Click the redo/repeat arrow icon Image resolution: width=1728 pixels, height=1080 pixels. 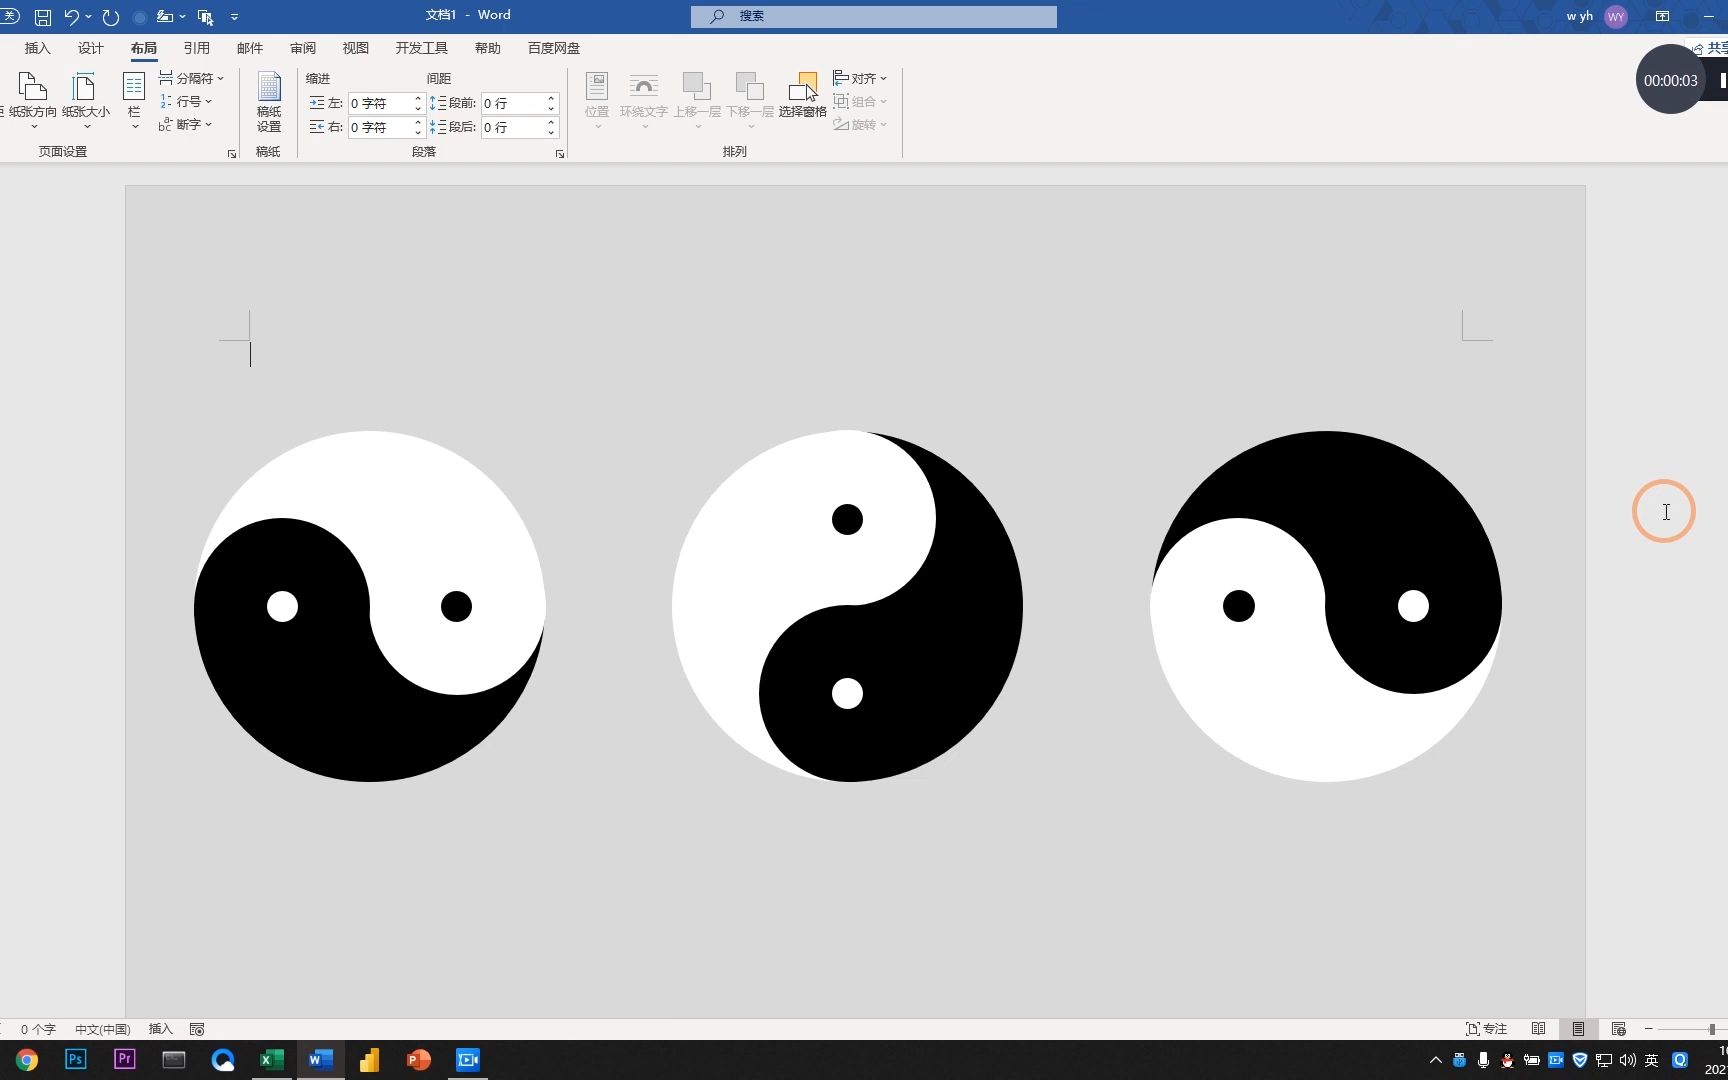point(111,17)
